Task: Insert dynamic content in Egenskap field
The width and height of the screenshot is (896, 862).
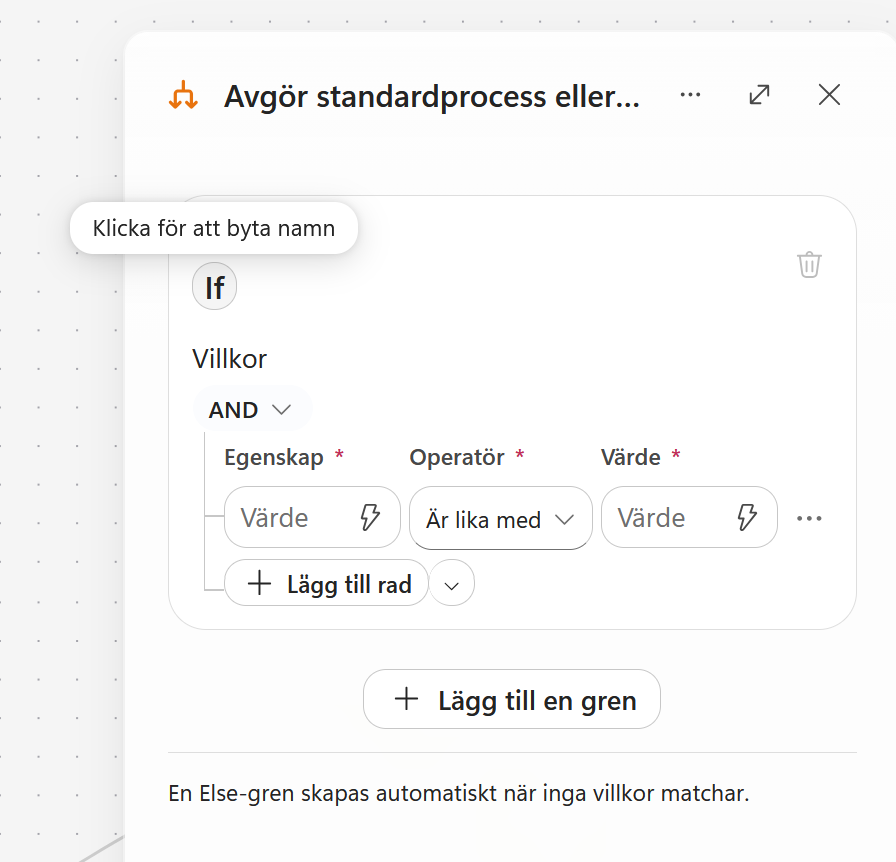Action: click(370, 517)
